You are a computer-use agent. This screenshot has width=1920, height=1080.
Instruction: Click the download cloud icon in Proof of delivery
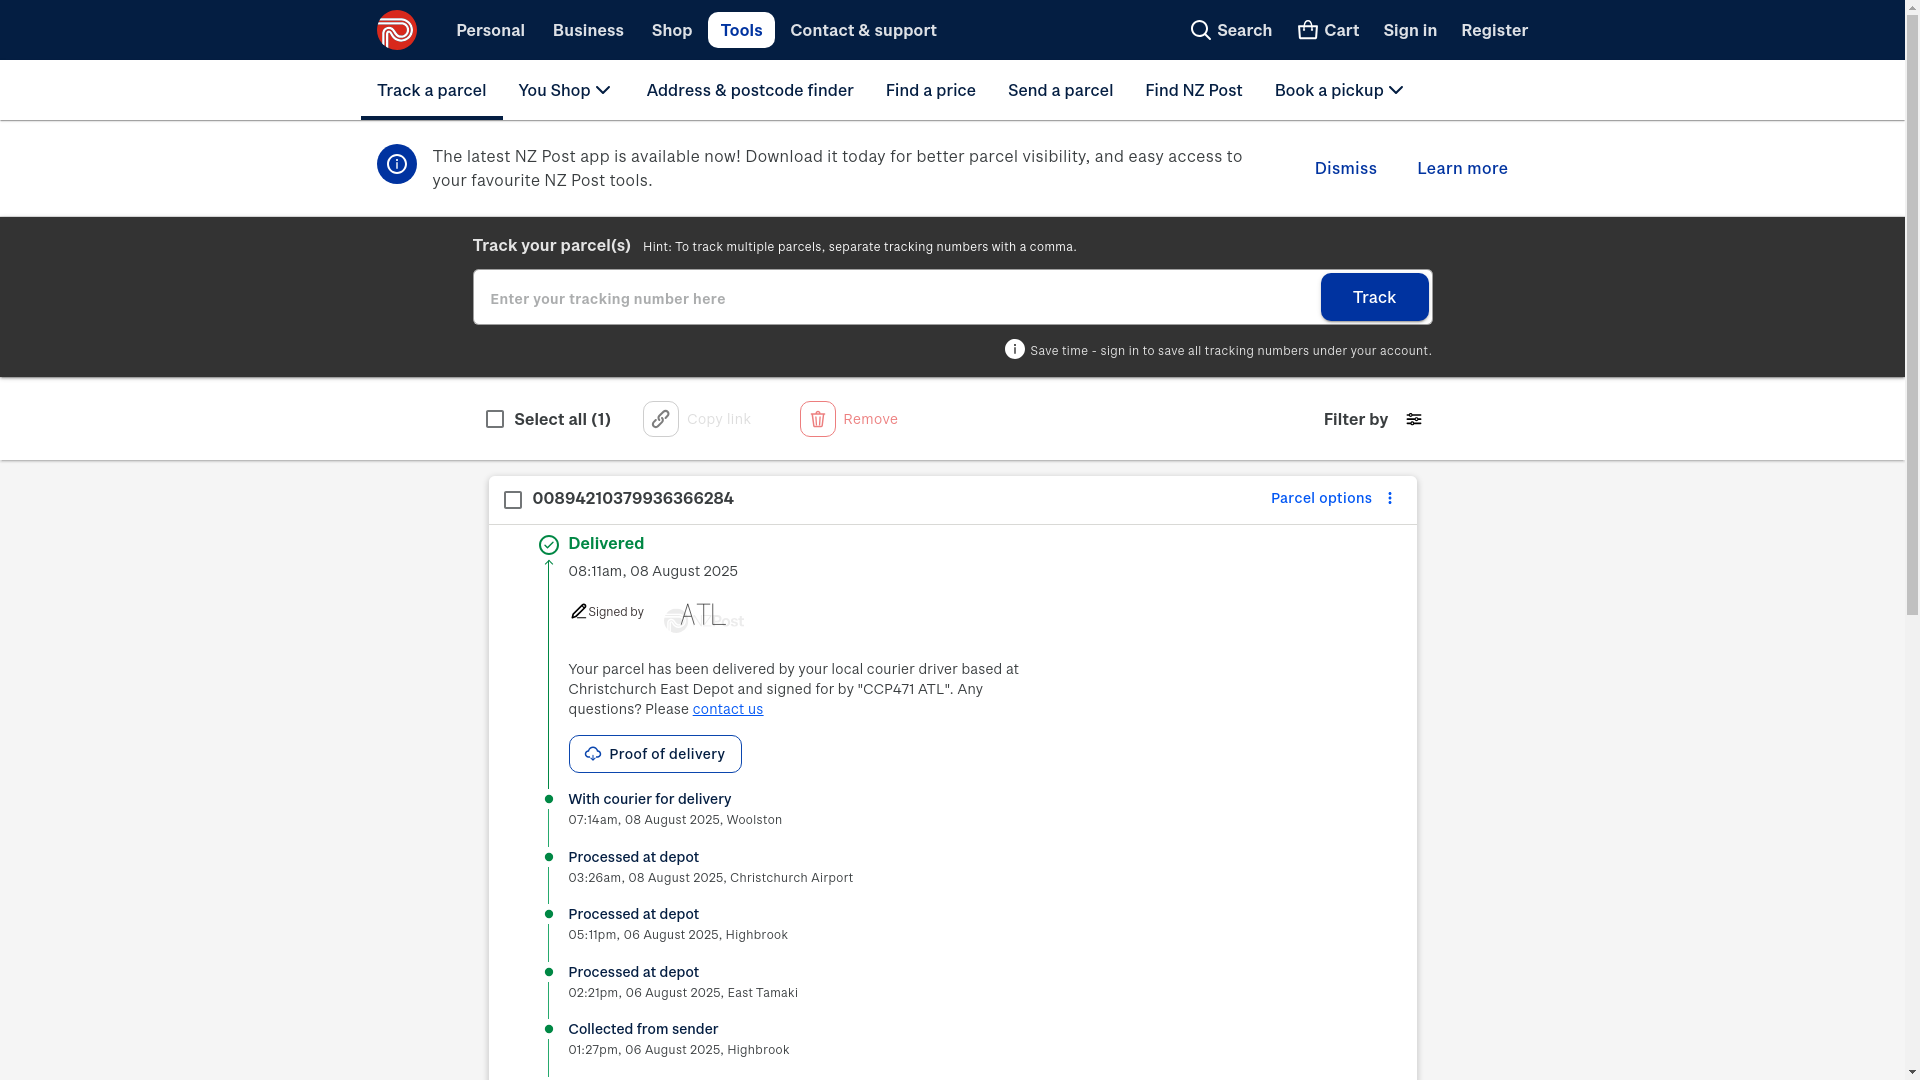592,754
